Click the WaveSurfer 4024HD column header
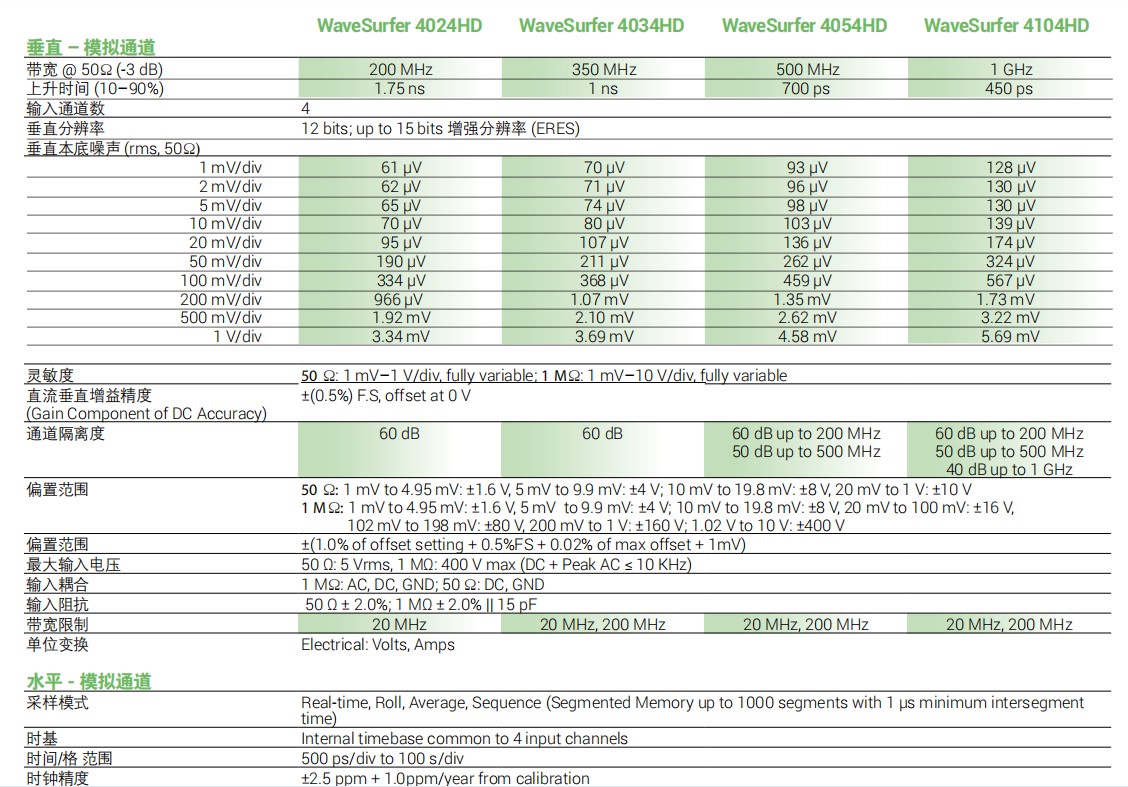The height and width of the screenshot is (787, 1128). pyautogui.click(x=399, y=26)
